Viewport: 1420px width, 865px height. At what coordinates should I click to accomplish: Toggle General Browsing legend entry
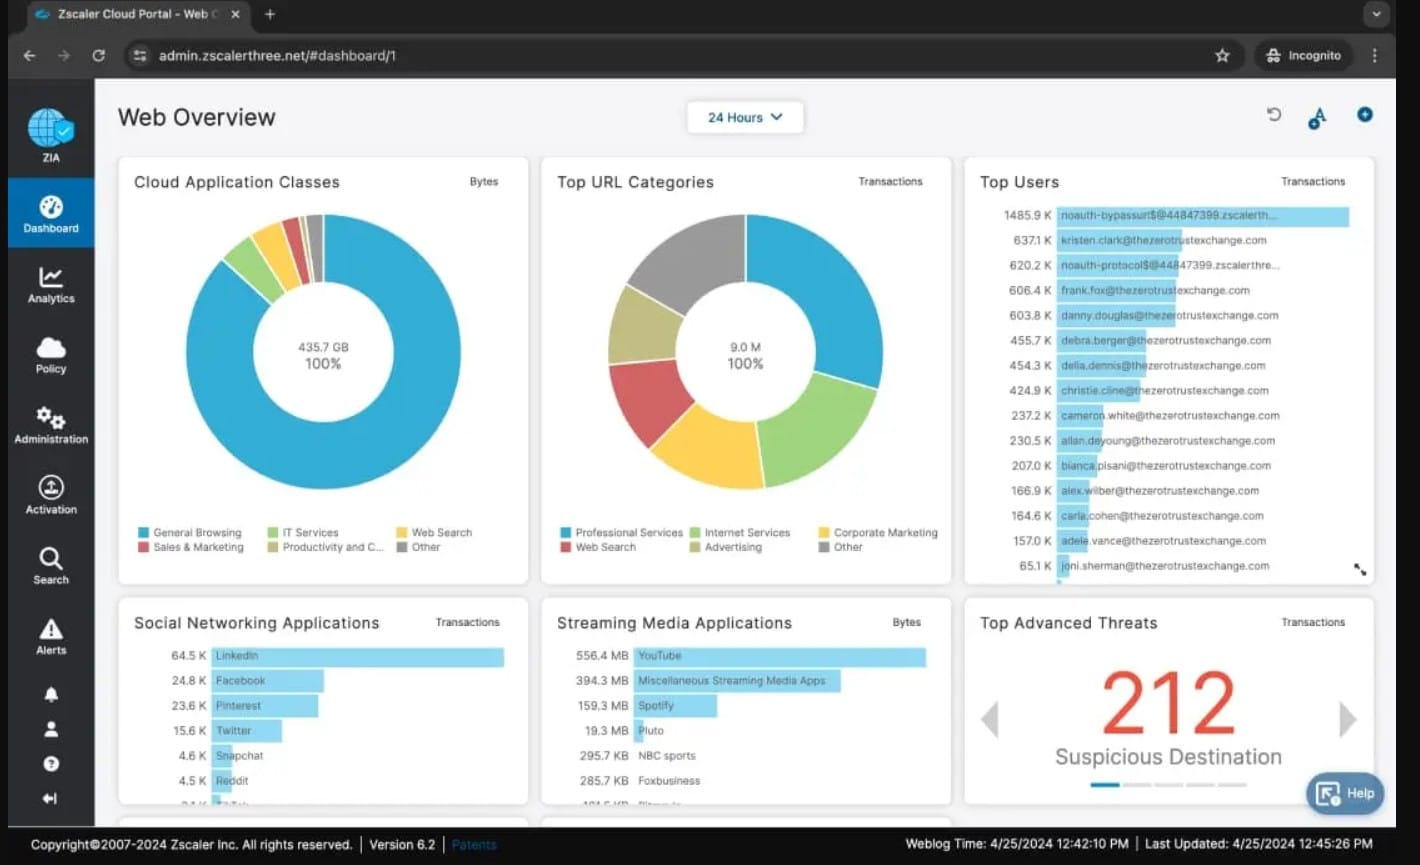190,533
